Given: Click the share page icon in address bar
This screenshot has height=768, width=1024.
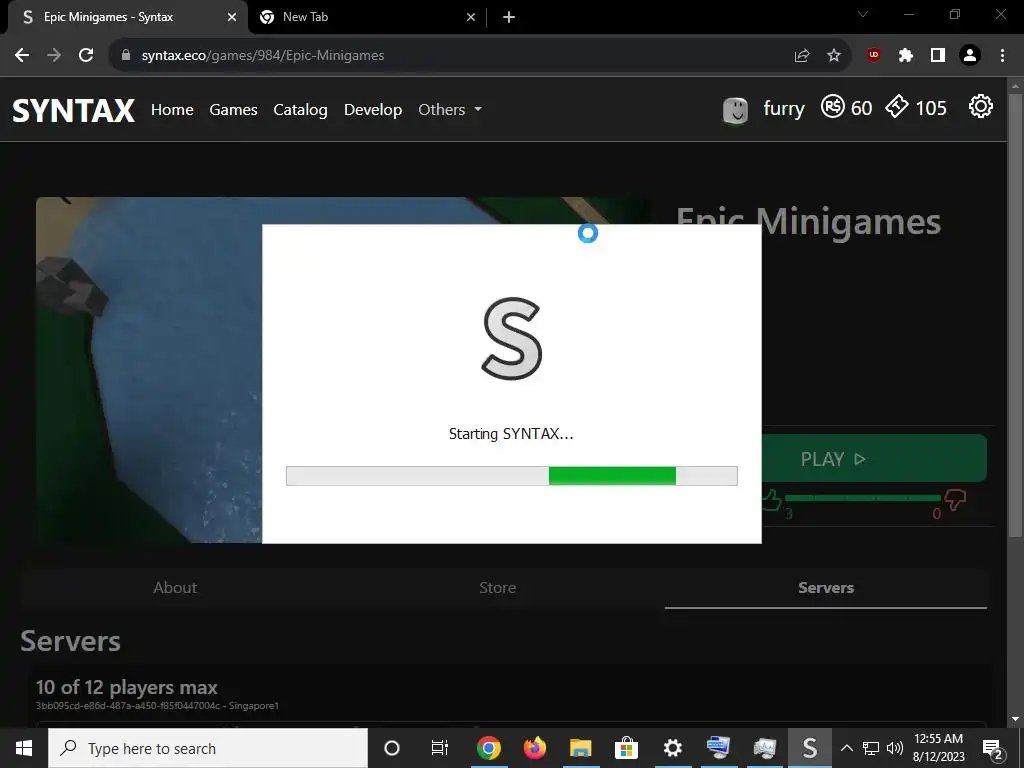Looking at the screenshot, I should pyautogui.click(x=802, y=56).
